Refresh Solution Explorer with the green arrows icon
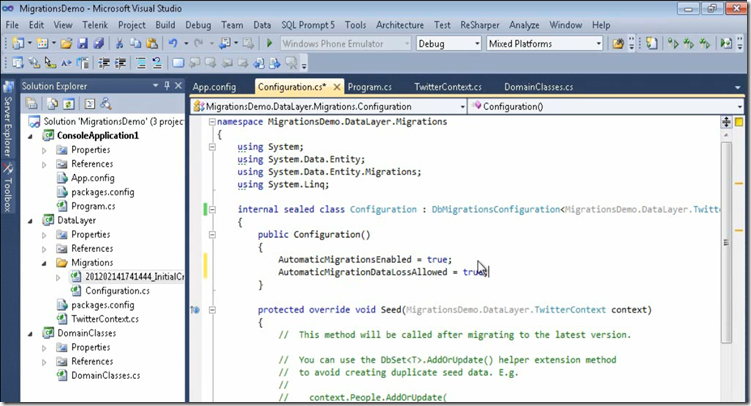 tap(69, 103)
